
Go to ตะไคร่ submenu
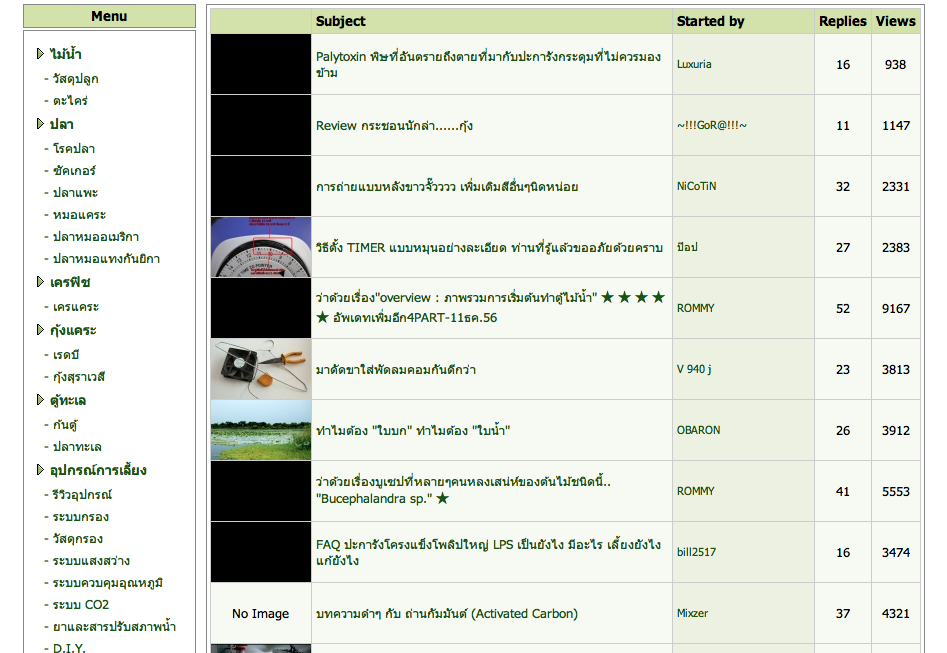(x=70, y=100)
